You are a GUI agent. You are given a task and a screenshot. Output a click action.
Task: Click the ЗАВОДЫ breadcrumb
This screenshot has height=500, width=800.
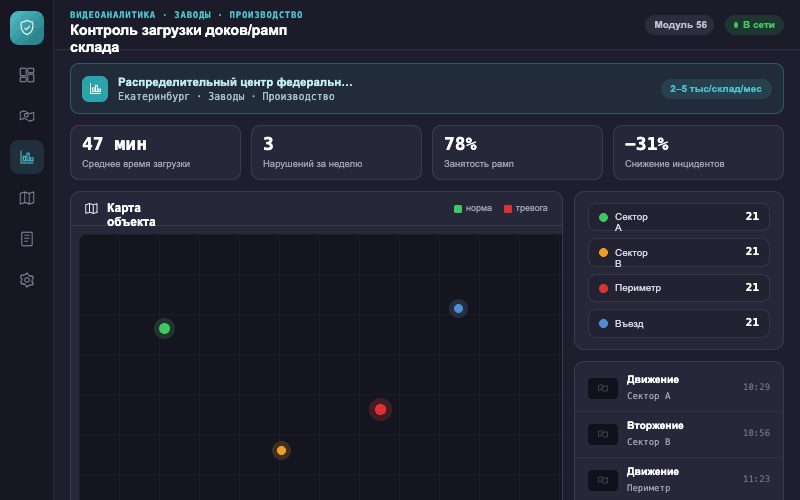[192, 15]
